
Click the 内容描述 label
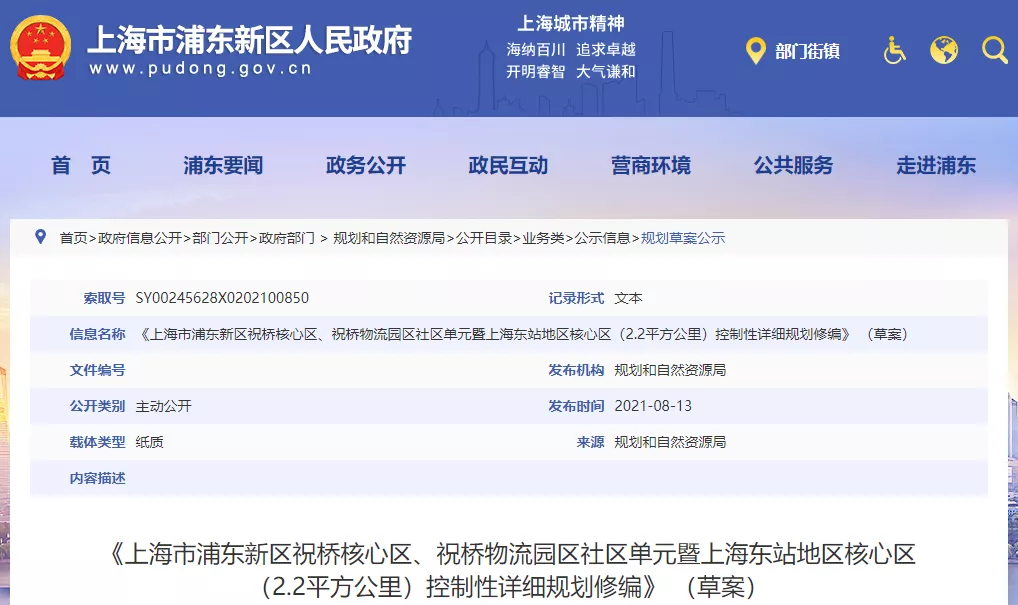tap(97, 478)
